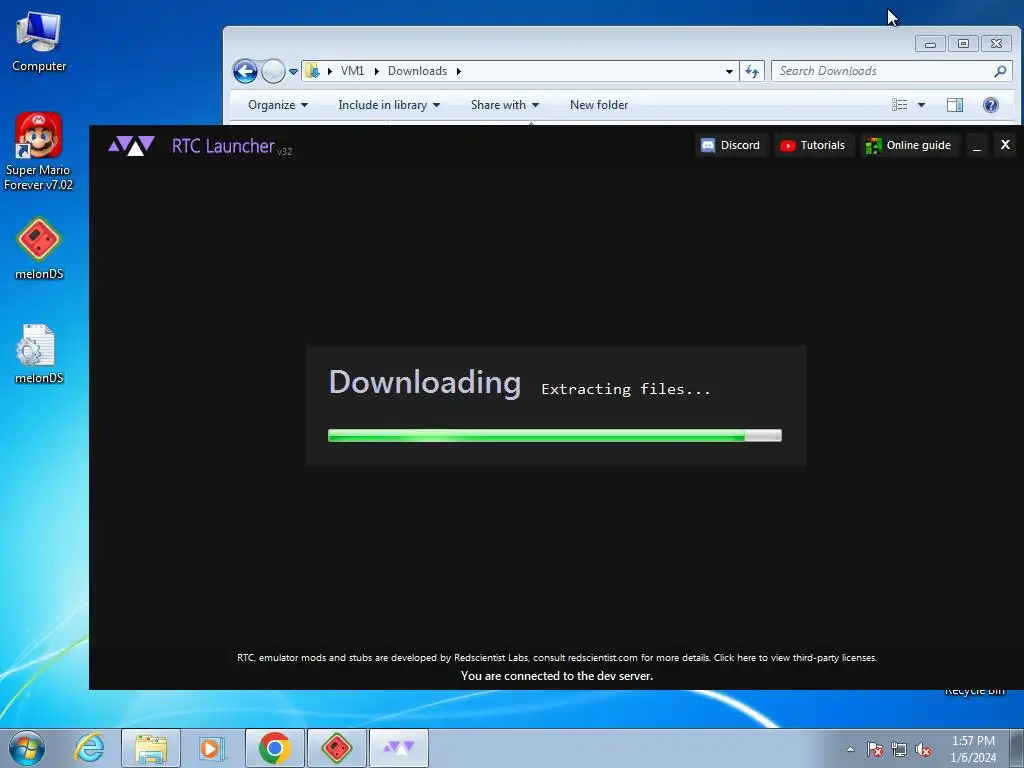Expand the arrow after Downloads in breadcrumb

tap(458, 71)
